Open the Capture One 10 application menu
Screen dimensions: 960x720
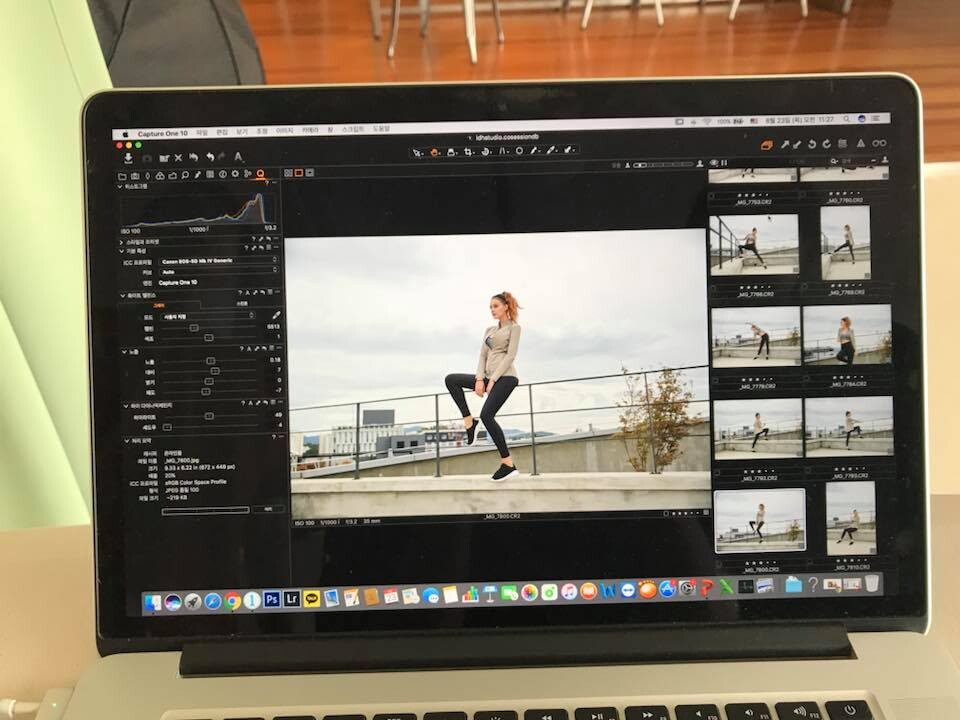[162, 133]
